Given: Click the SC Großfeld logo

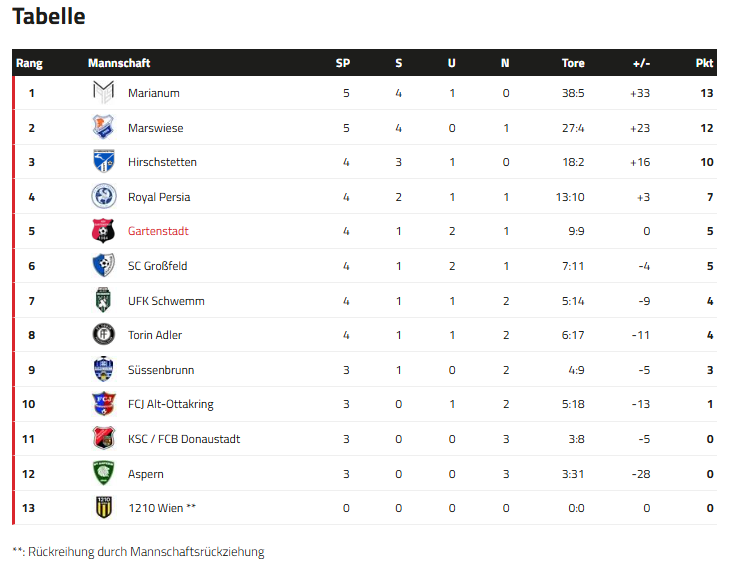Looking at the screenshot, I should click(x=104, y=266).
